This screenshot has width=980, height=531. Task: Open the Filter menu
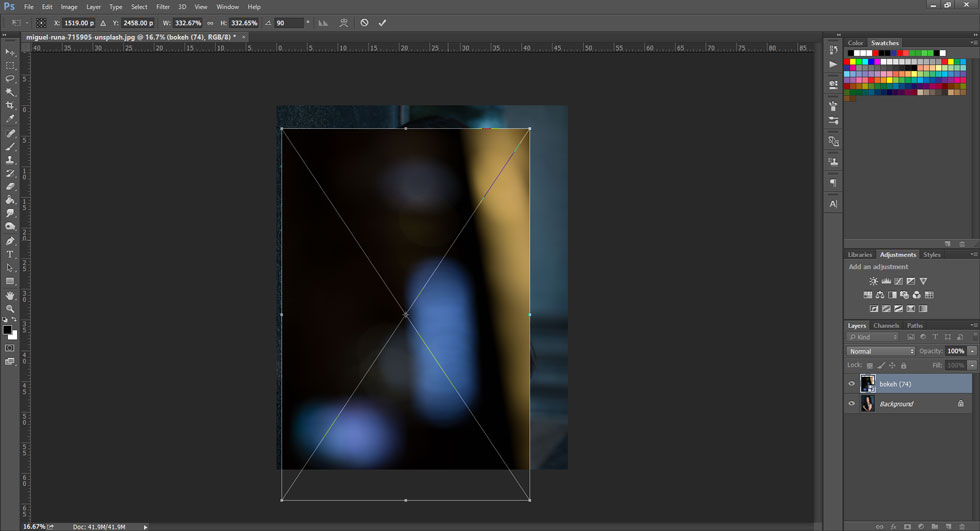click(x=163, y=7)
